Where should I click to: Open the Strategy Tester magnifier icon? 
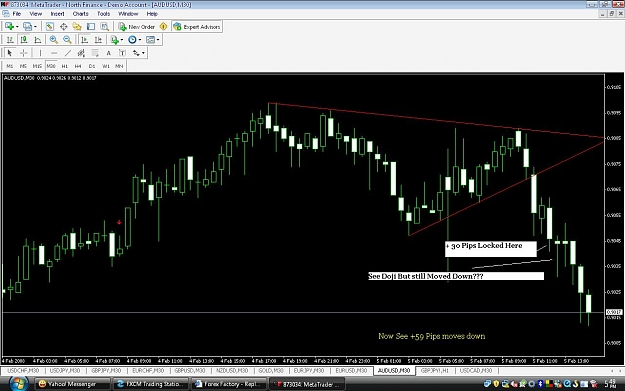(x=104, y=26)
